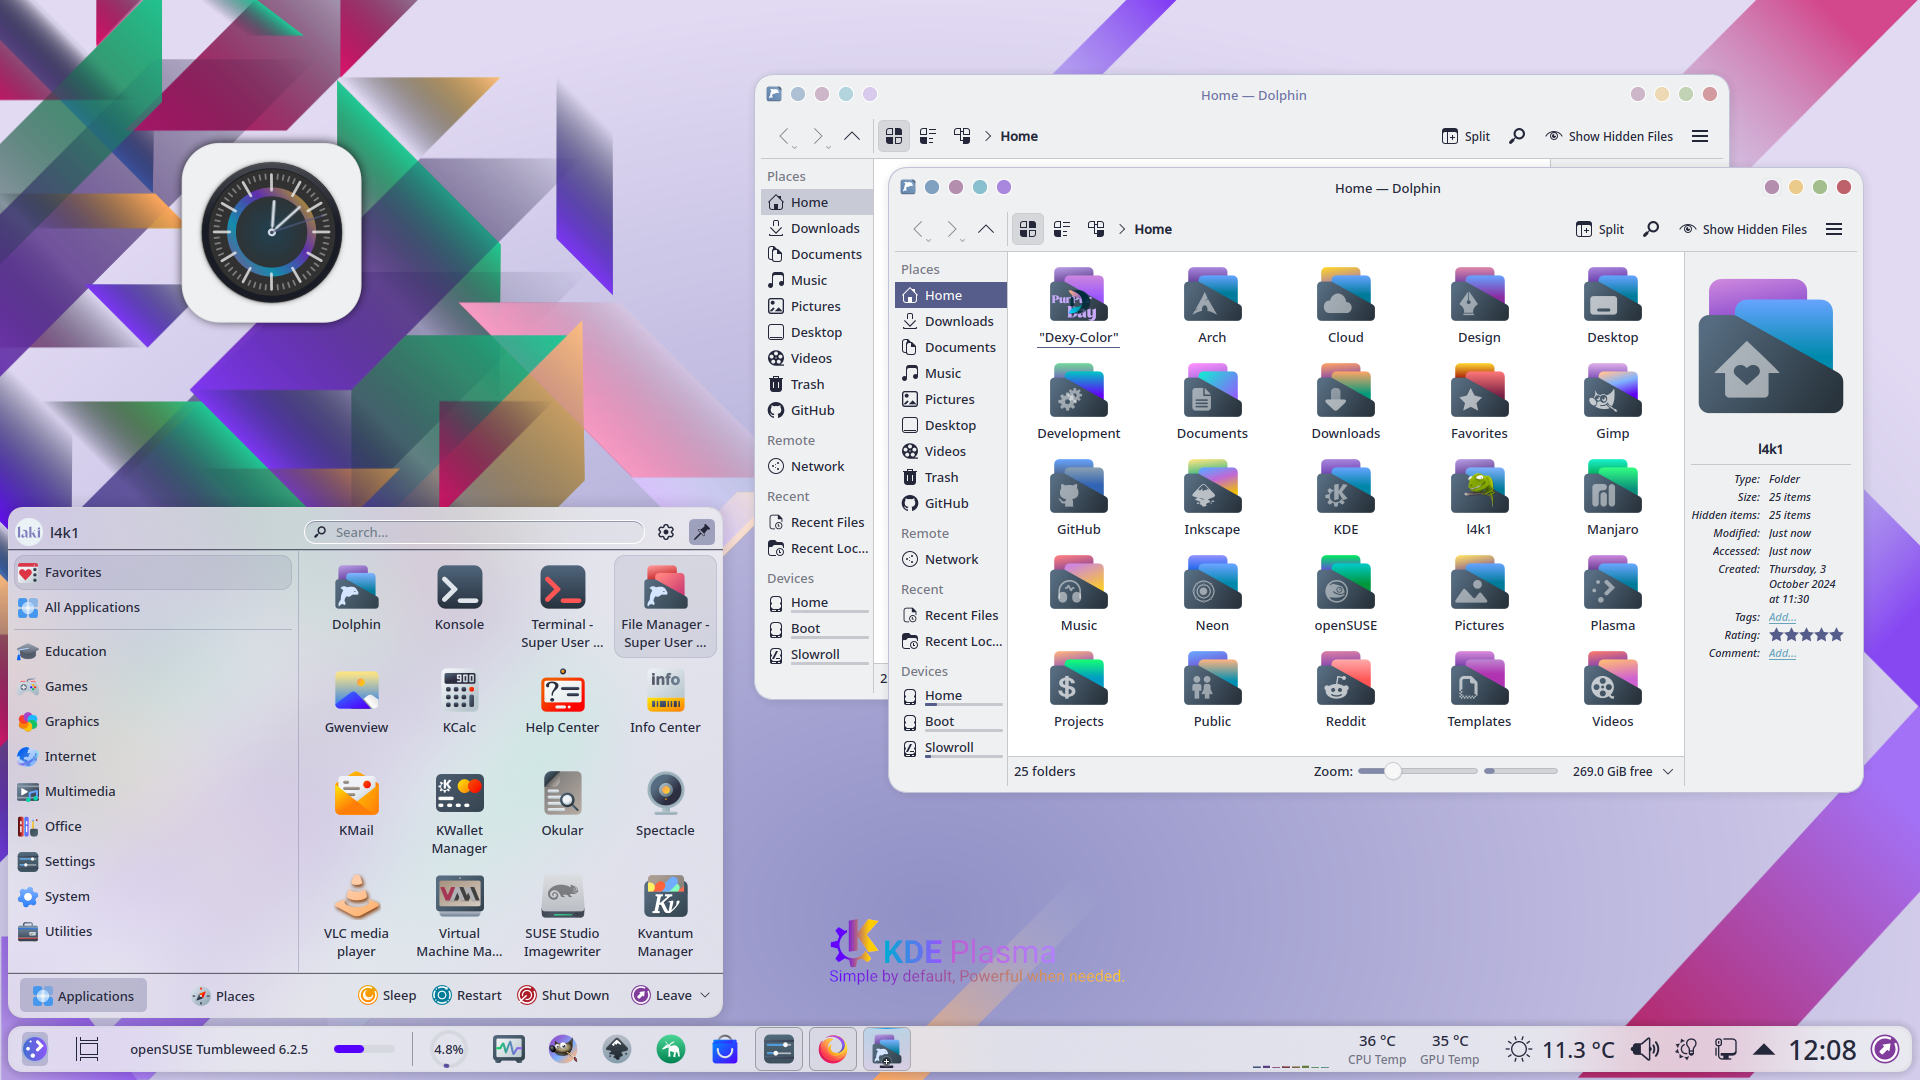
Task: Expand the Leave options chevron
Action: (x=705, y=995)
